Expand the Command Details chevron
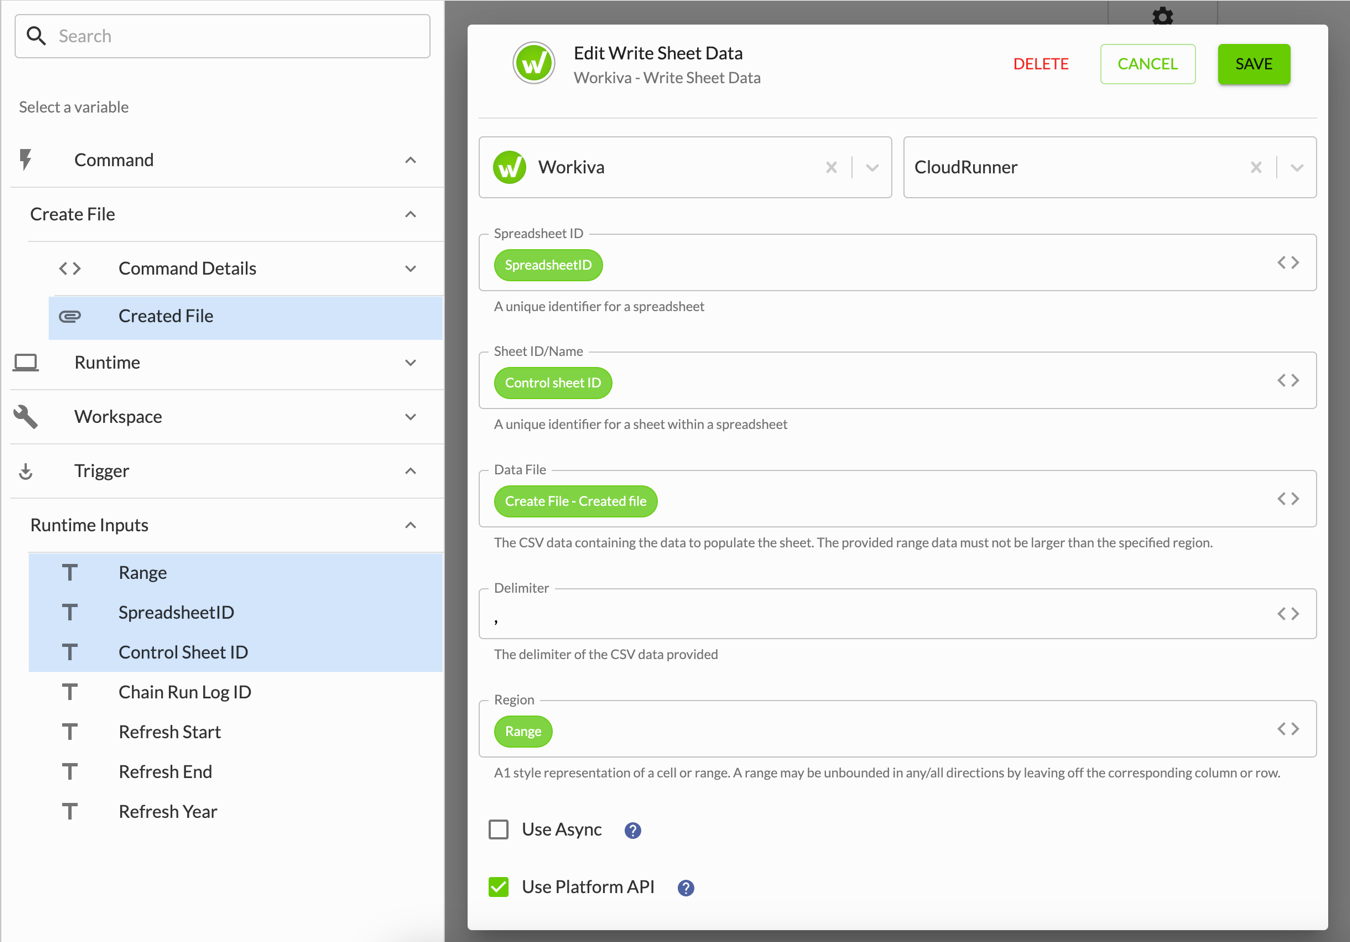Image resolution: width=1350 pixels, height=942 pixels. pos(410,268)
